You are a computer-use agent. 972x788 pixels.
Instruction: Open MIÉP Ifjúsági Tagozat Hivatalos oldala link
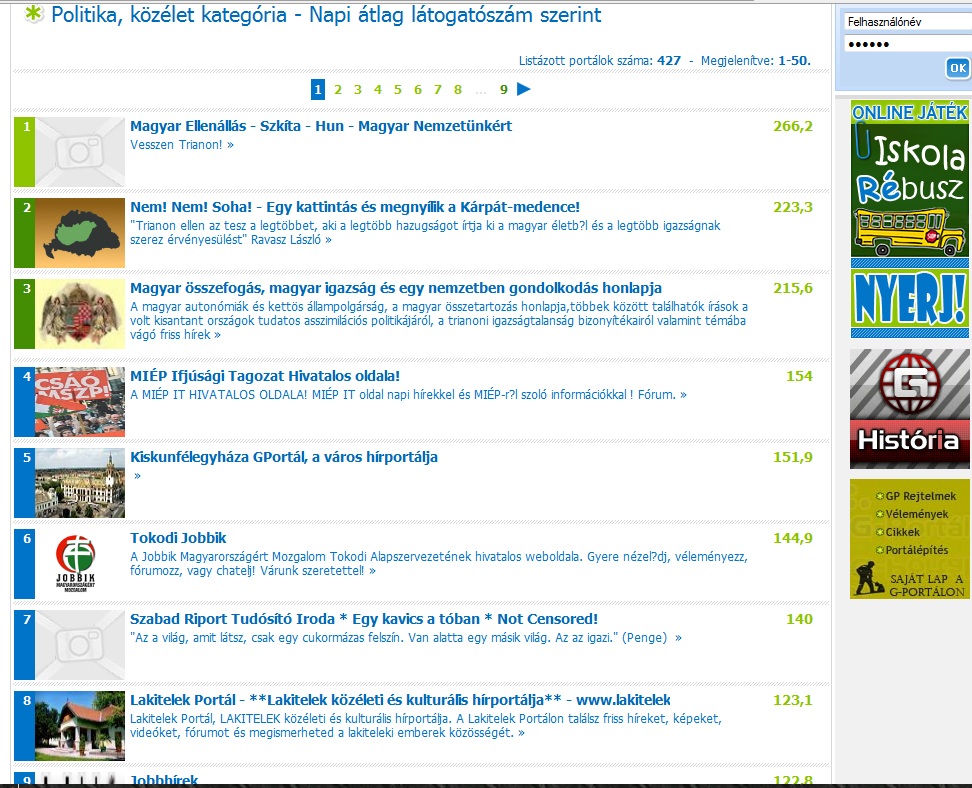[265, 376]
